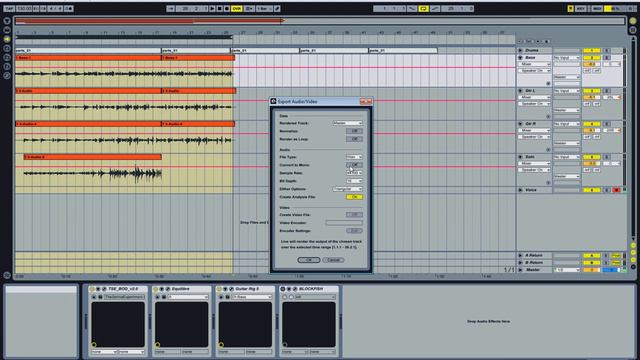Image resolution: width=640 pixels, height=360 pixels.
Task: Click the transport Stop button
Action: point(220,9)
